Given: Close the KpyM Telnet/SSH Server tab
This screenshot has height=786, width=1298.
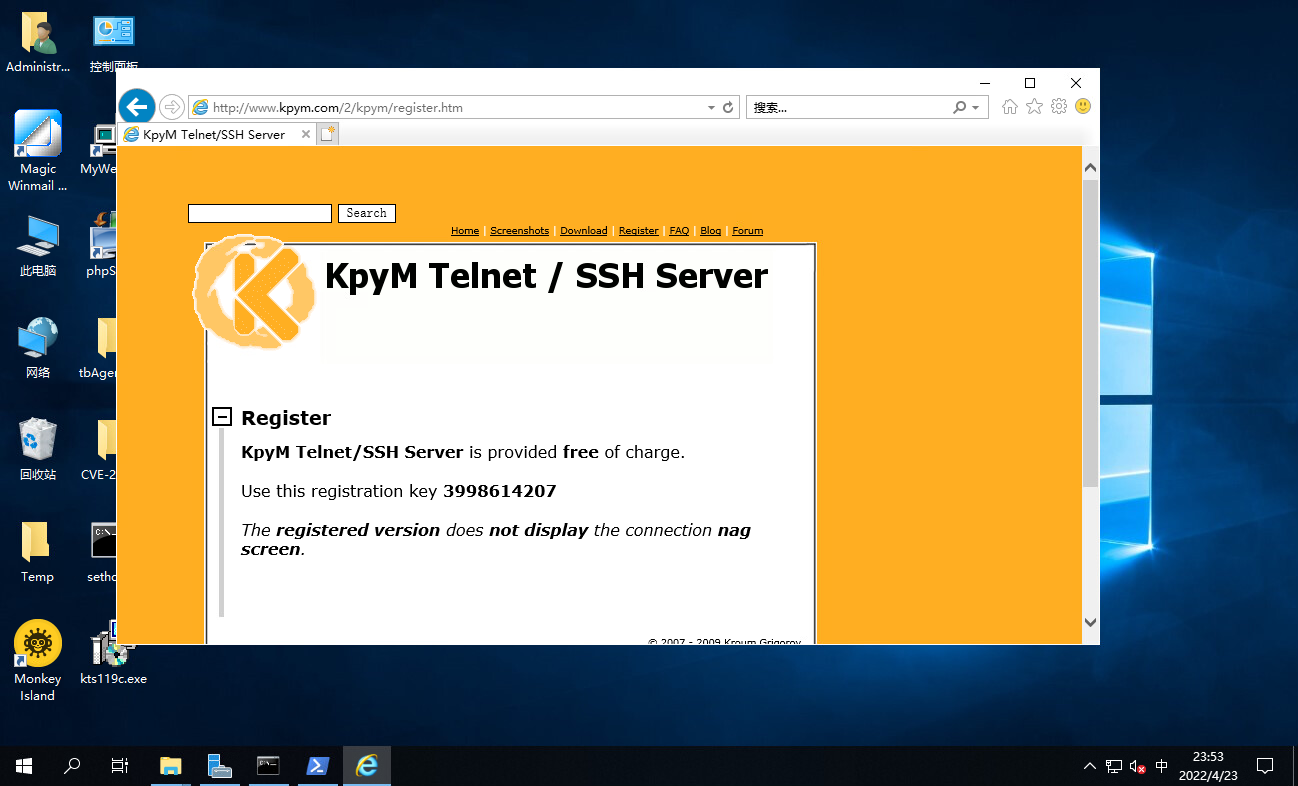Looking at the screenshot, I should click(x=306, y=134).
